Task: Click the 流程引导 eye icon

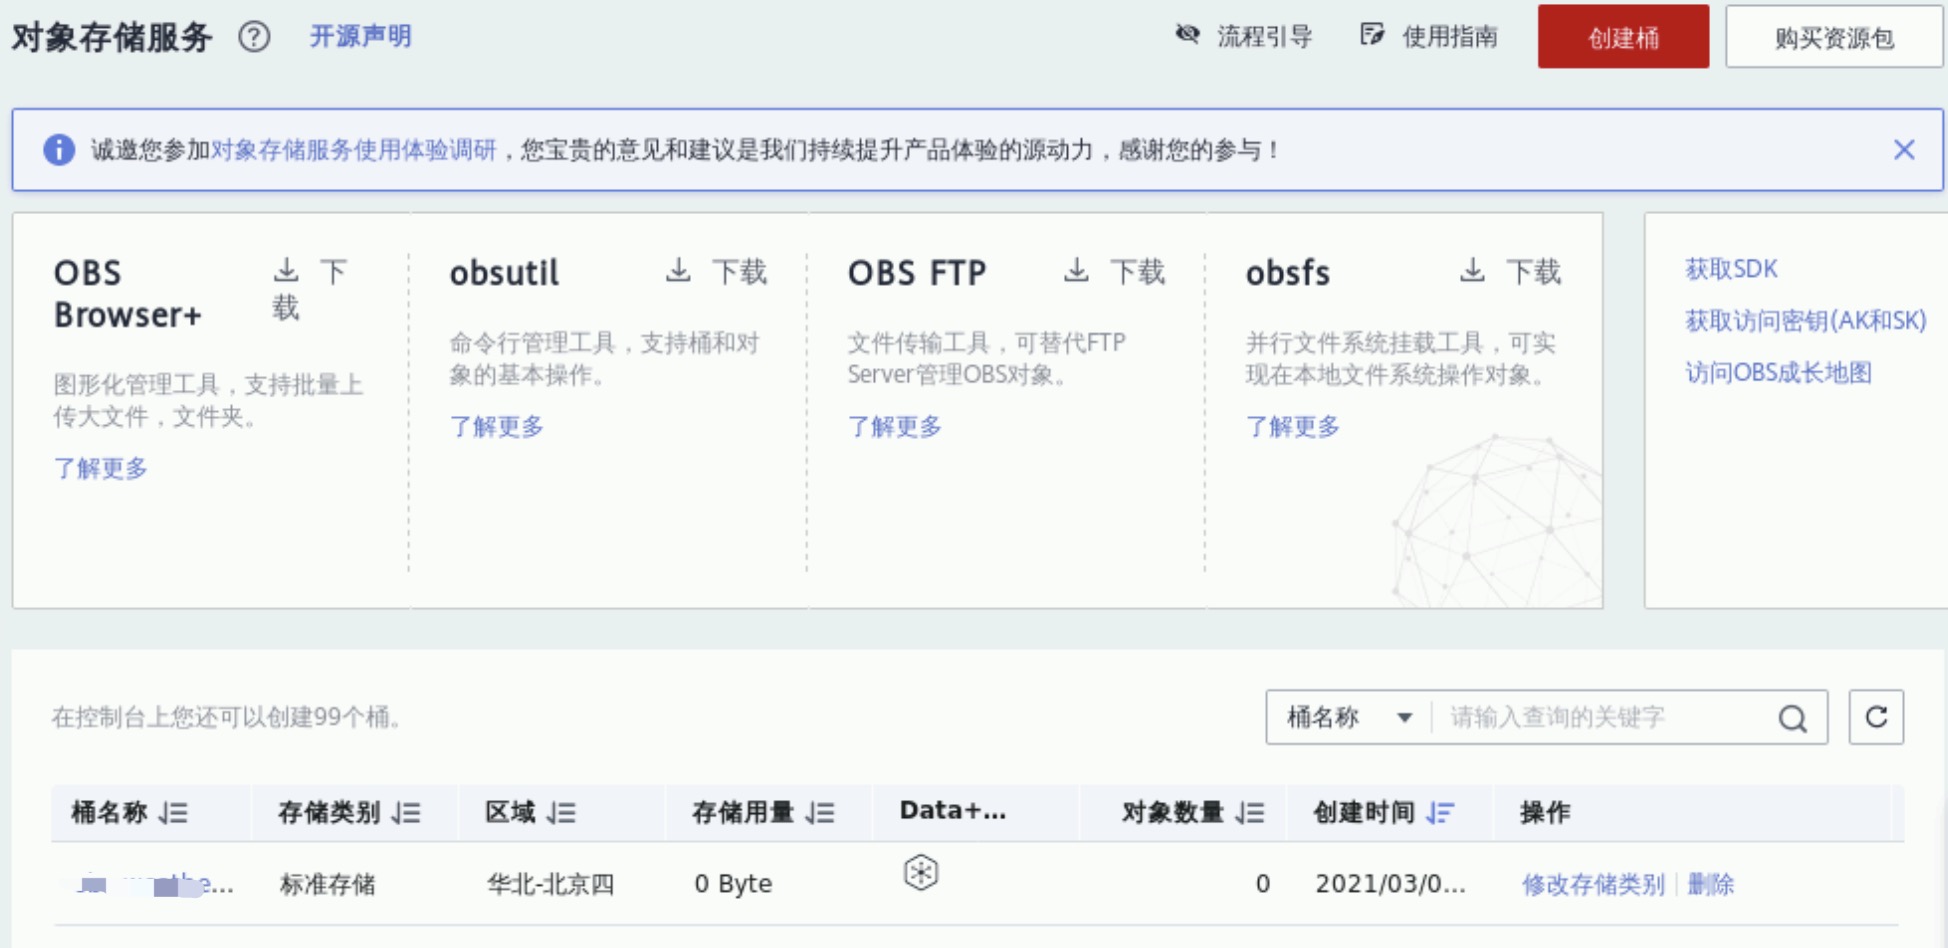Action: (1187, 35)
